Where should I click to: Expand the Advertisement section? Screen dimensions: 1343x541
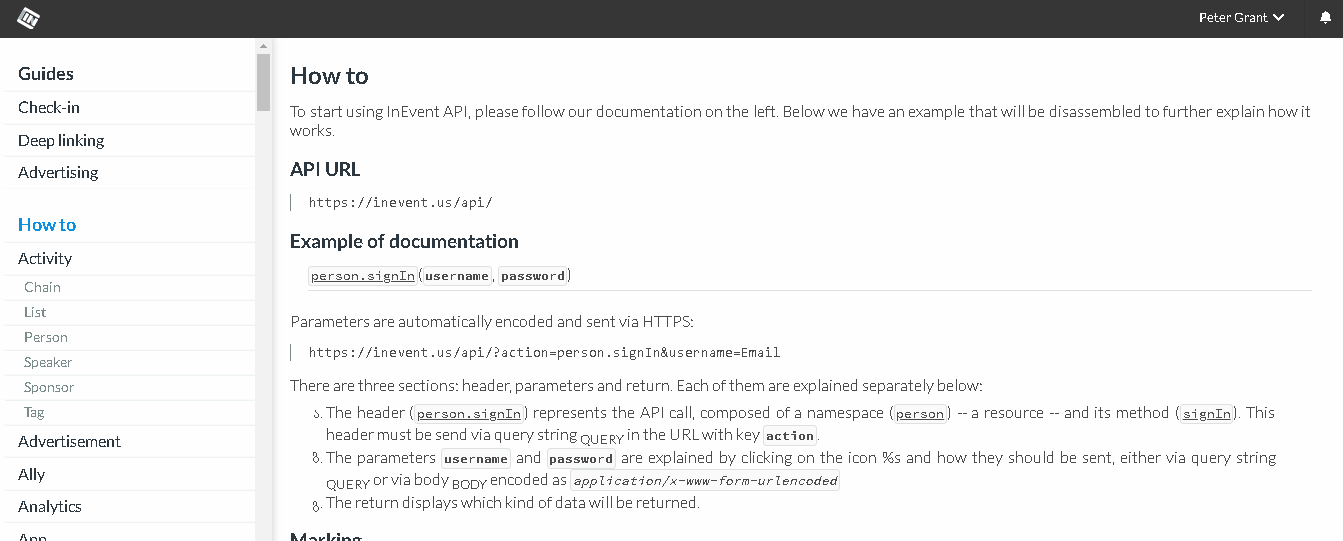[x=69, y=442]
